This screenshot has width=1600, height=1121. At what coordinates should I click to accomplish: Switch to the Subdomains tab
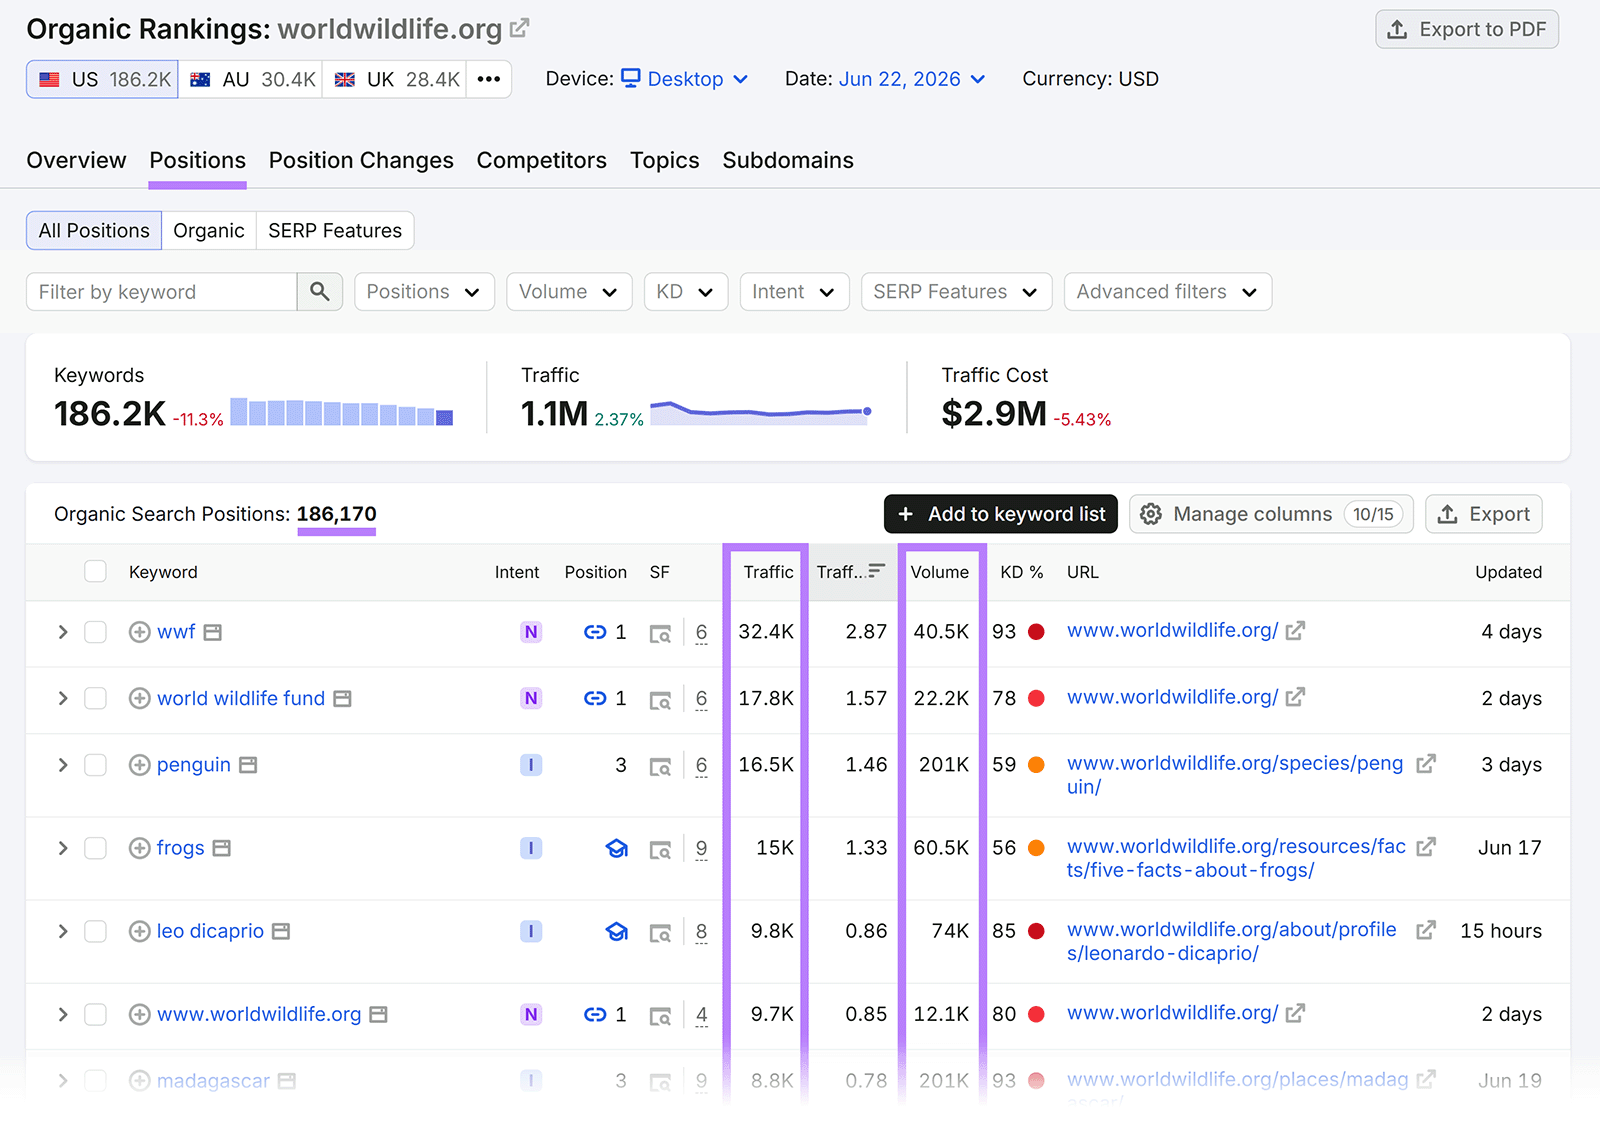pos(788,160)
